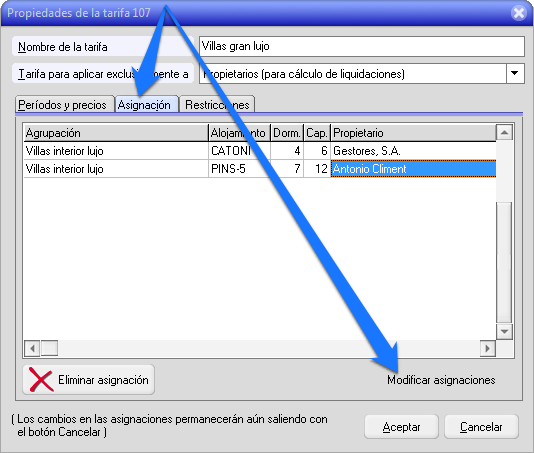Click the Dorm. value 4 cell
The height and width of the screenshot is (453, 534).
tap(287, 151)
